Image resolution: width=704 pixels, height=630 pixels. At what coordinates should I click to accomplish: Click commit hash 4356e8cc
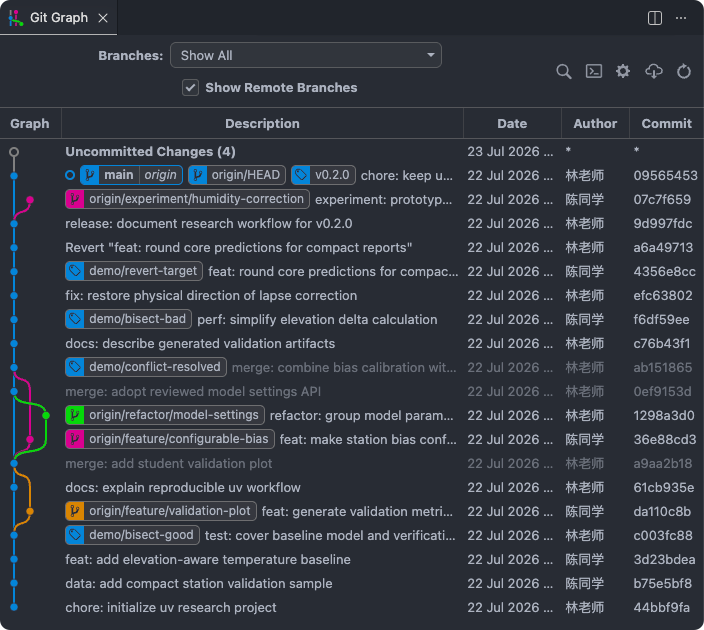pos(664,272)
